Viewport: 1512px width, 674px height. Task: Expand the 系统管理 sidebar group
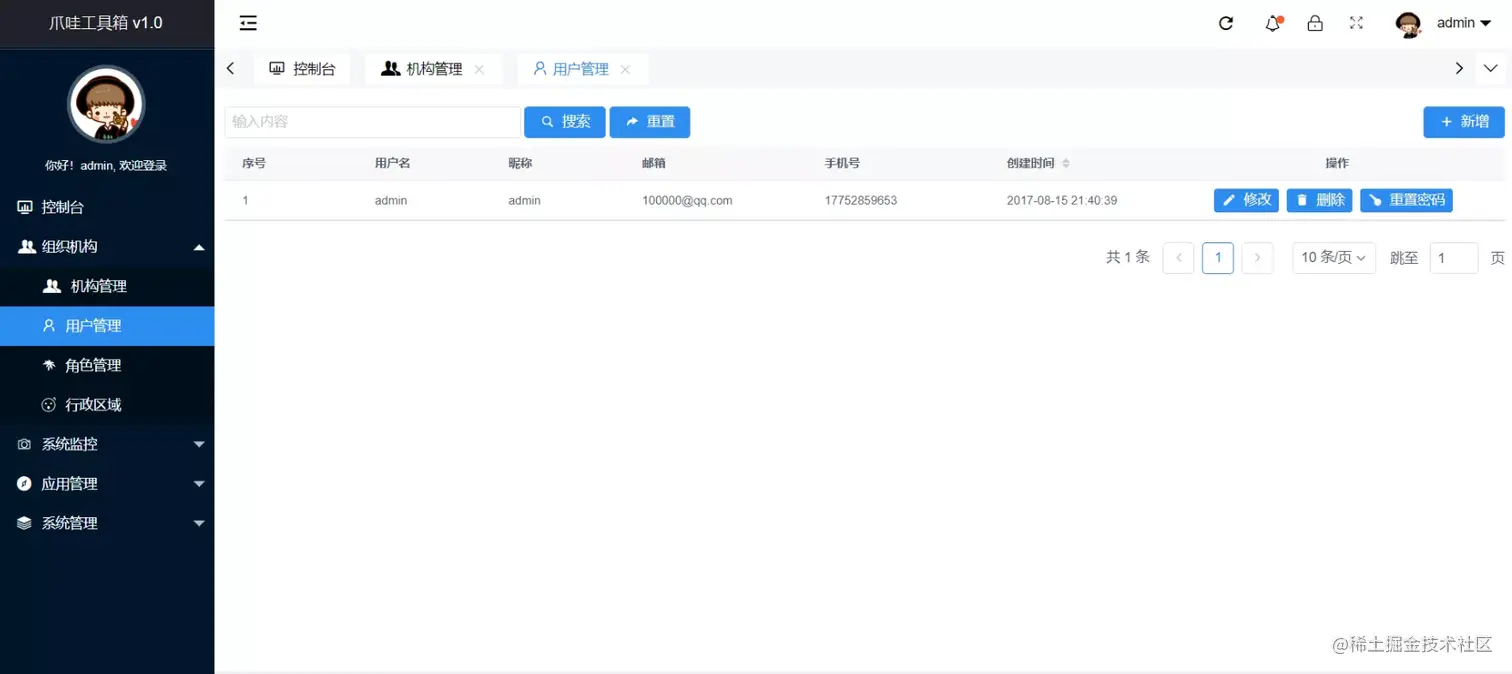107,523
